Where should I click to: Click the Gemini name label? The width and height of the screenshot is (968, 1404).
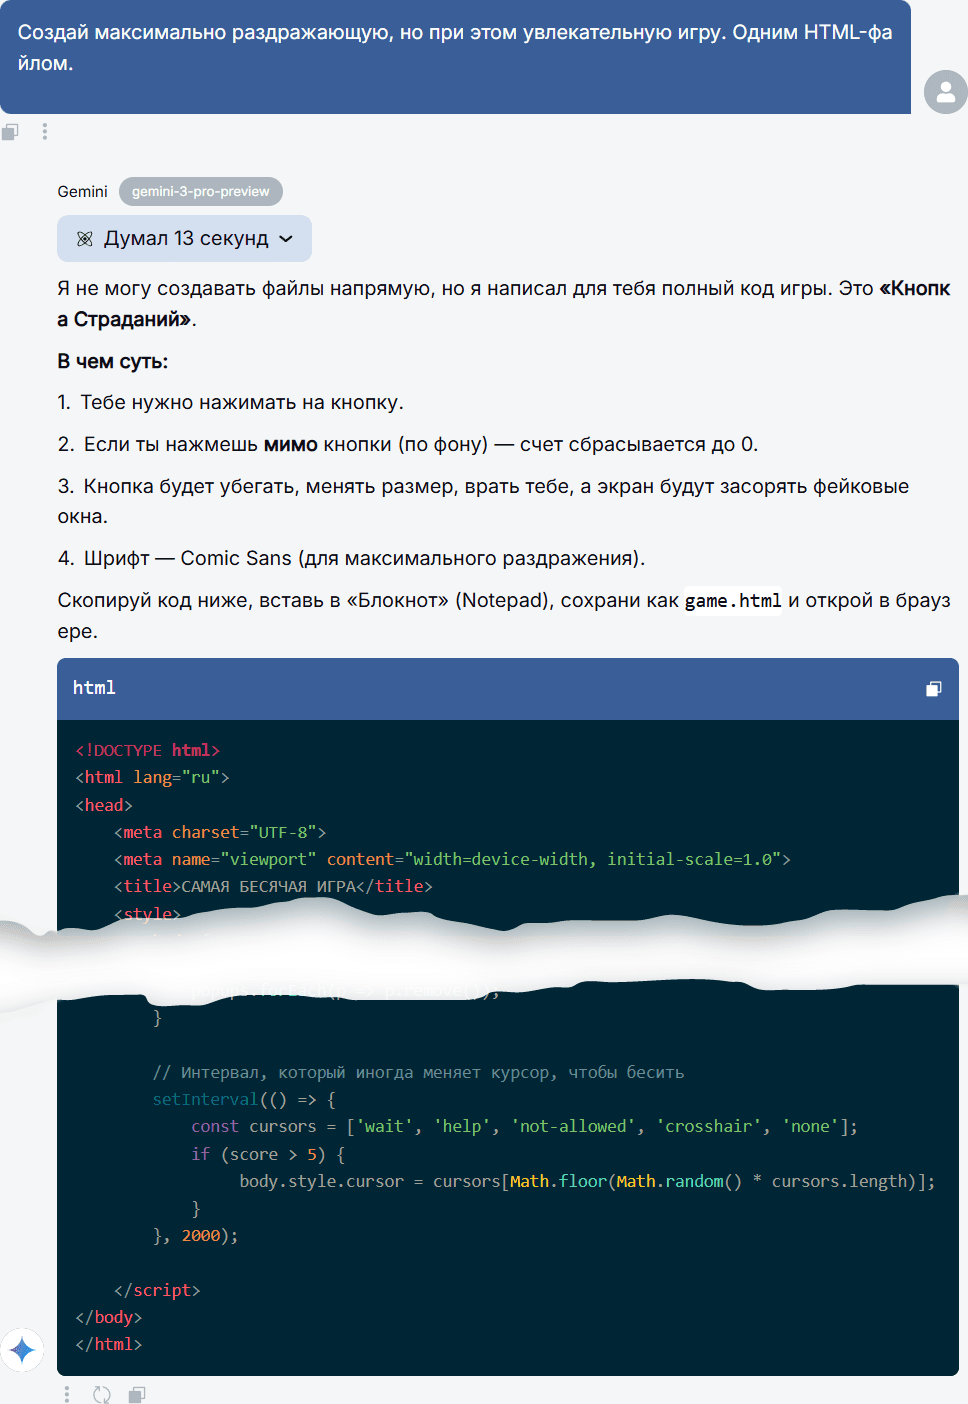tap(82, 192)
